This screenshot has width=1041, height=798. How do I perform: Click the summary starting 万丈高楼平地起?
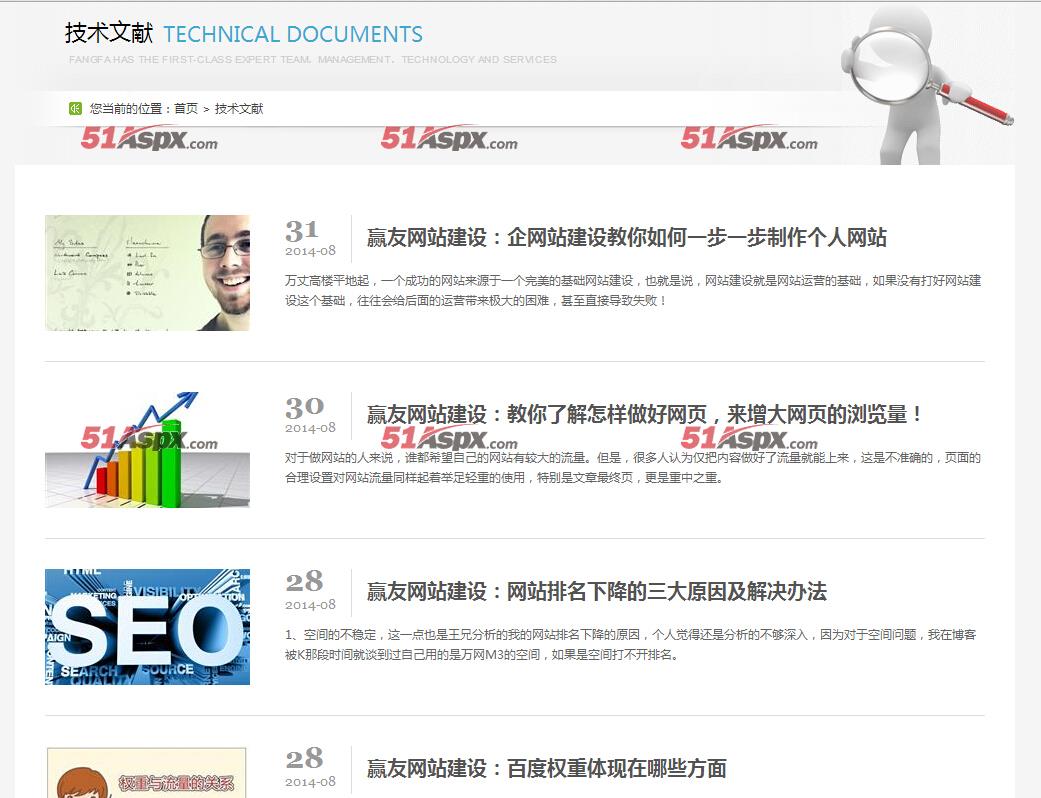(x=633, y=290)
